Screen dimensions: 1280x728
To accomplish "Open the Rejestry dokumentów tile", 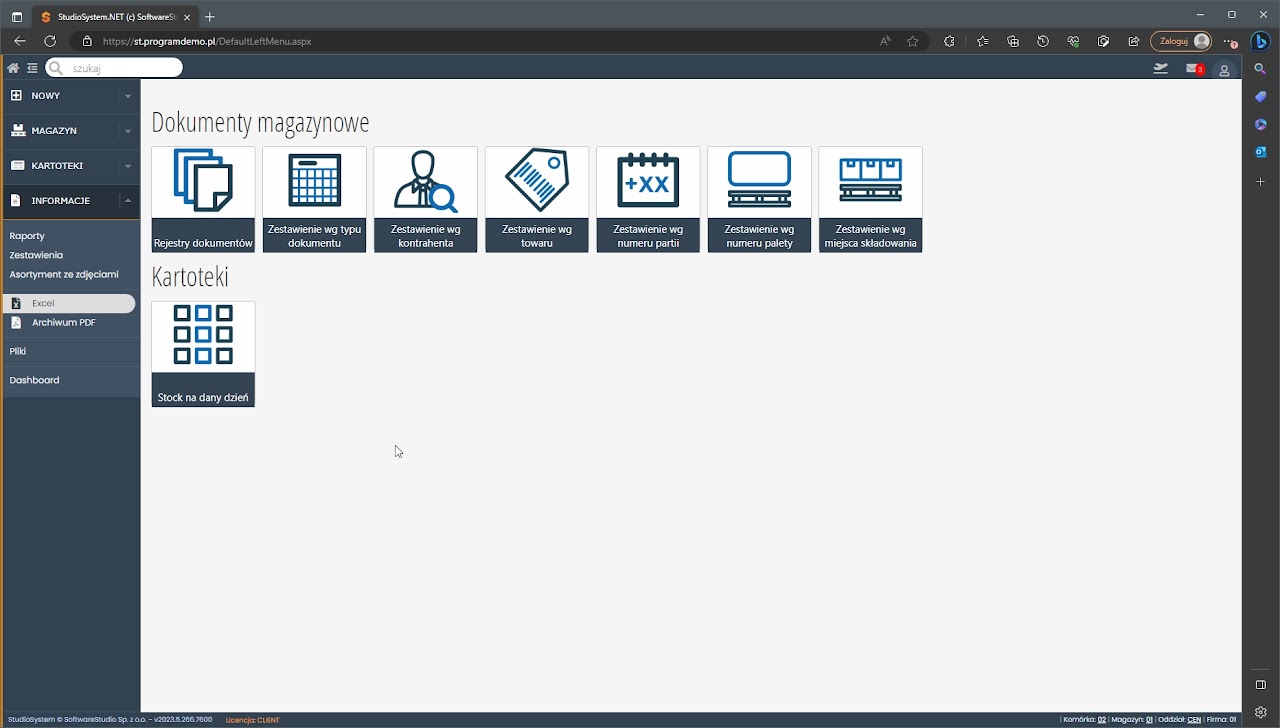I will 203,199.
